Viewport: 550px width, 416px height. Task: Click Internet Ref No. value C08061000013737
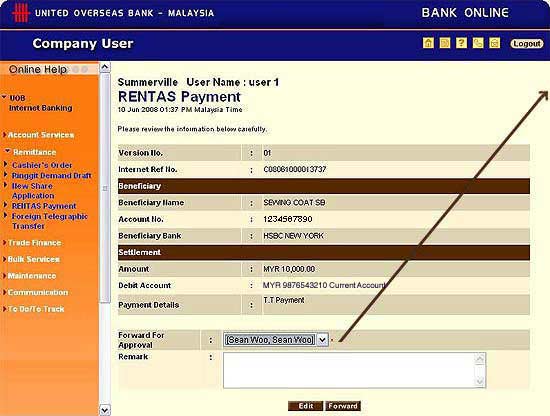295,169
